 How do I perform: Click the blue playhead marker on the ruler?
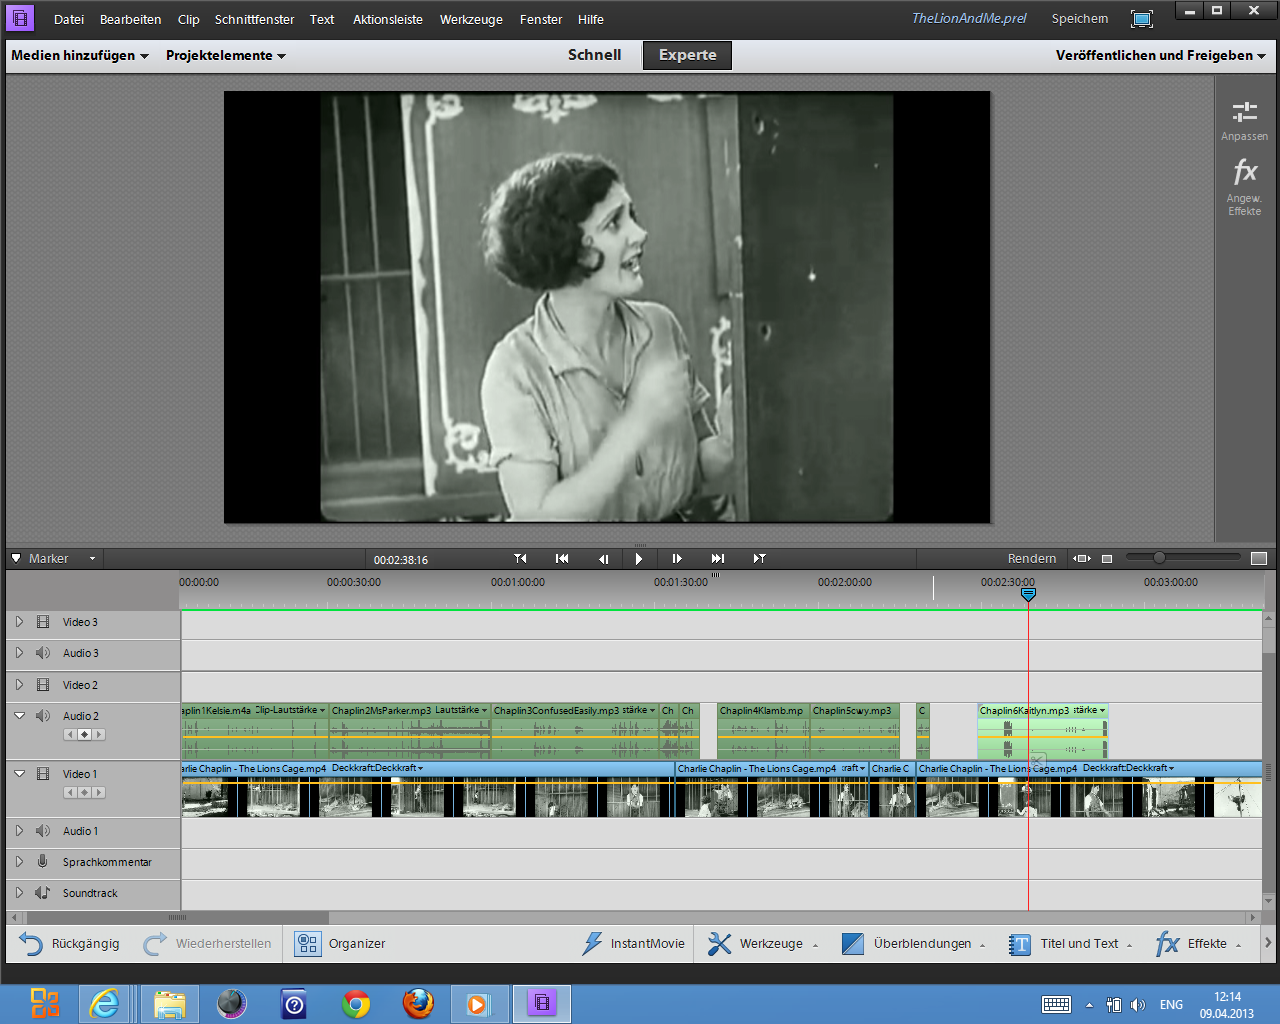(x=1028, y=594)
